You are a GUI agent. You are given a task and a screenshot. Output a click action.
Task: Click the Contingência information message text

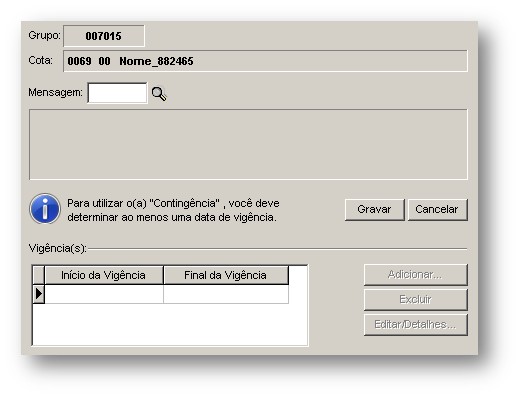pos(173,210)
